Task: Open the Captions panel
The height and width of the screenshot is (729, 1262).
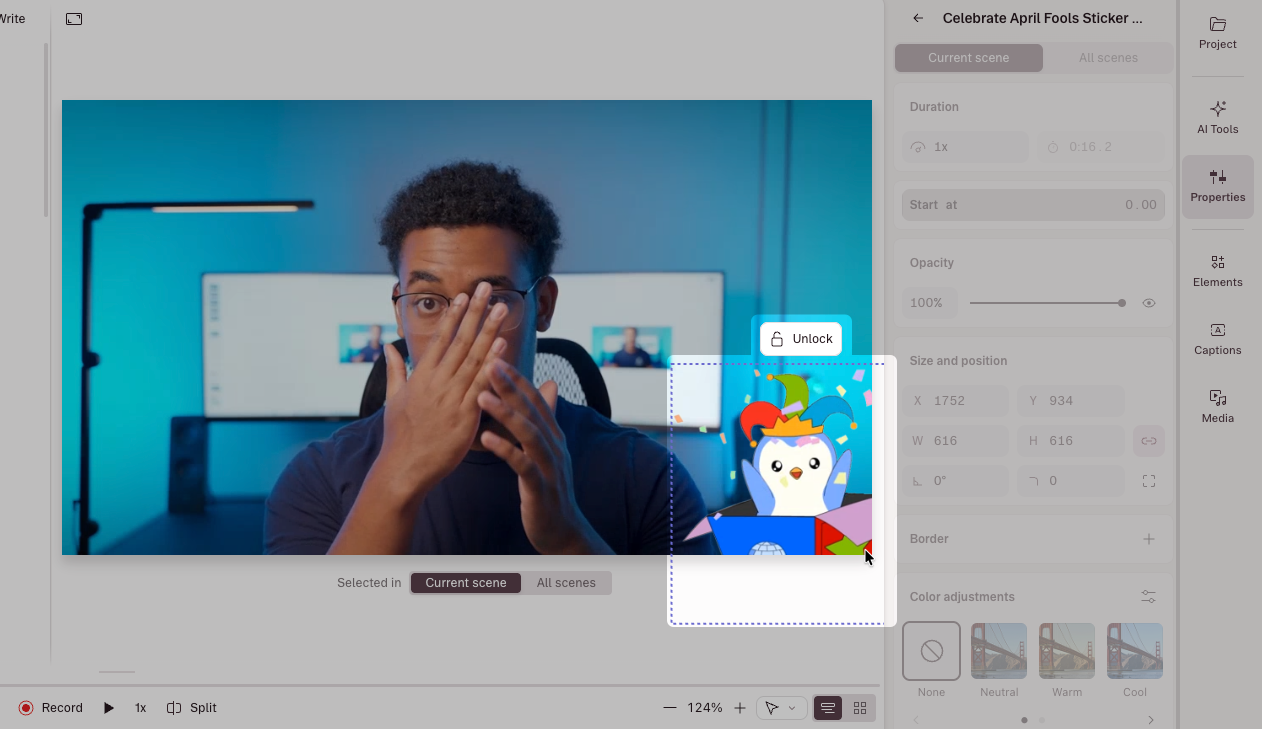Action: (1217, 339)
